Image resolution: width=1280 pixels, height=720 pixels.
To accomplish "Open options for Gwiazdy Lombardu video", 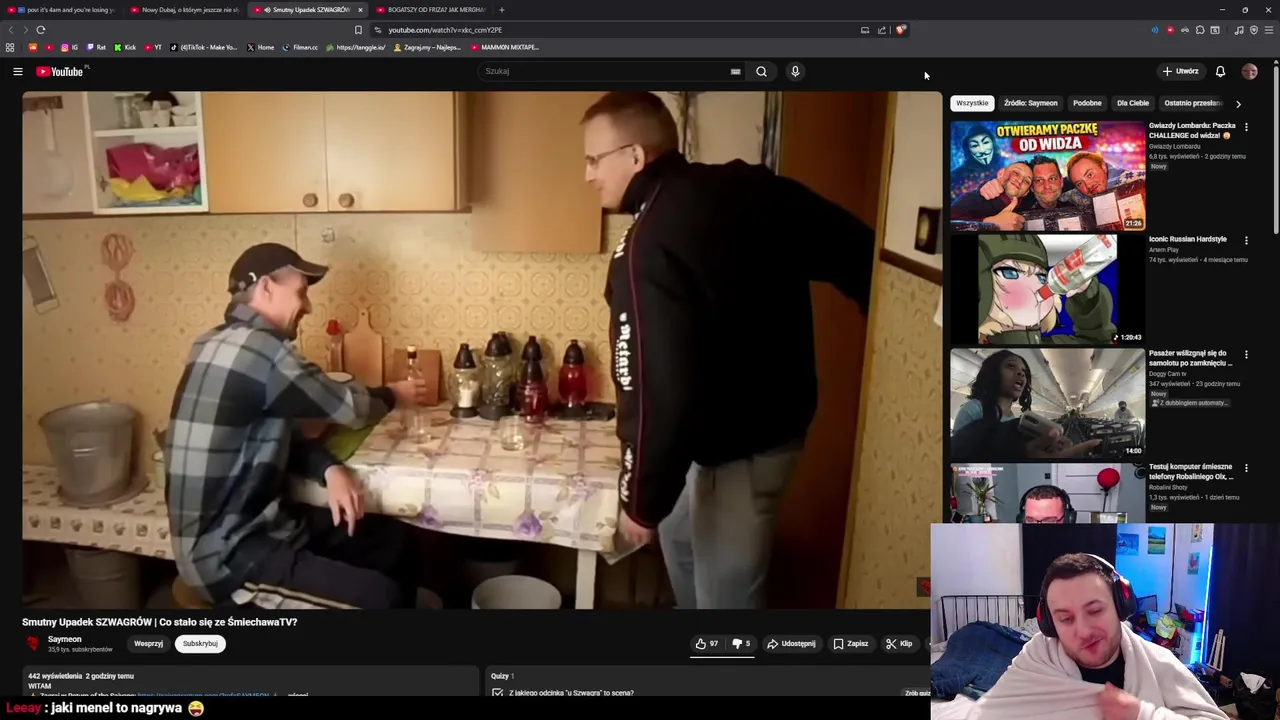I will point(1246,127).
